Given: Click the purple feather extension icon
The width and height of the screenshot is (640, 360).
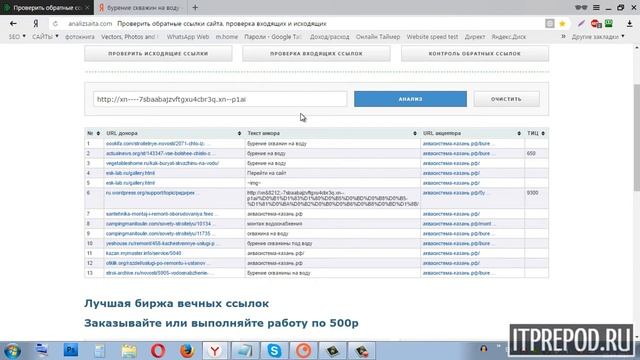Looking at the screenshot, I should pyautogui.click(x=581, y=24).
